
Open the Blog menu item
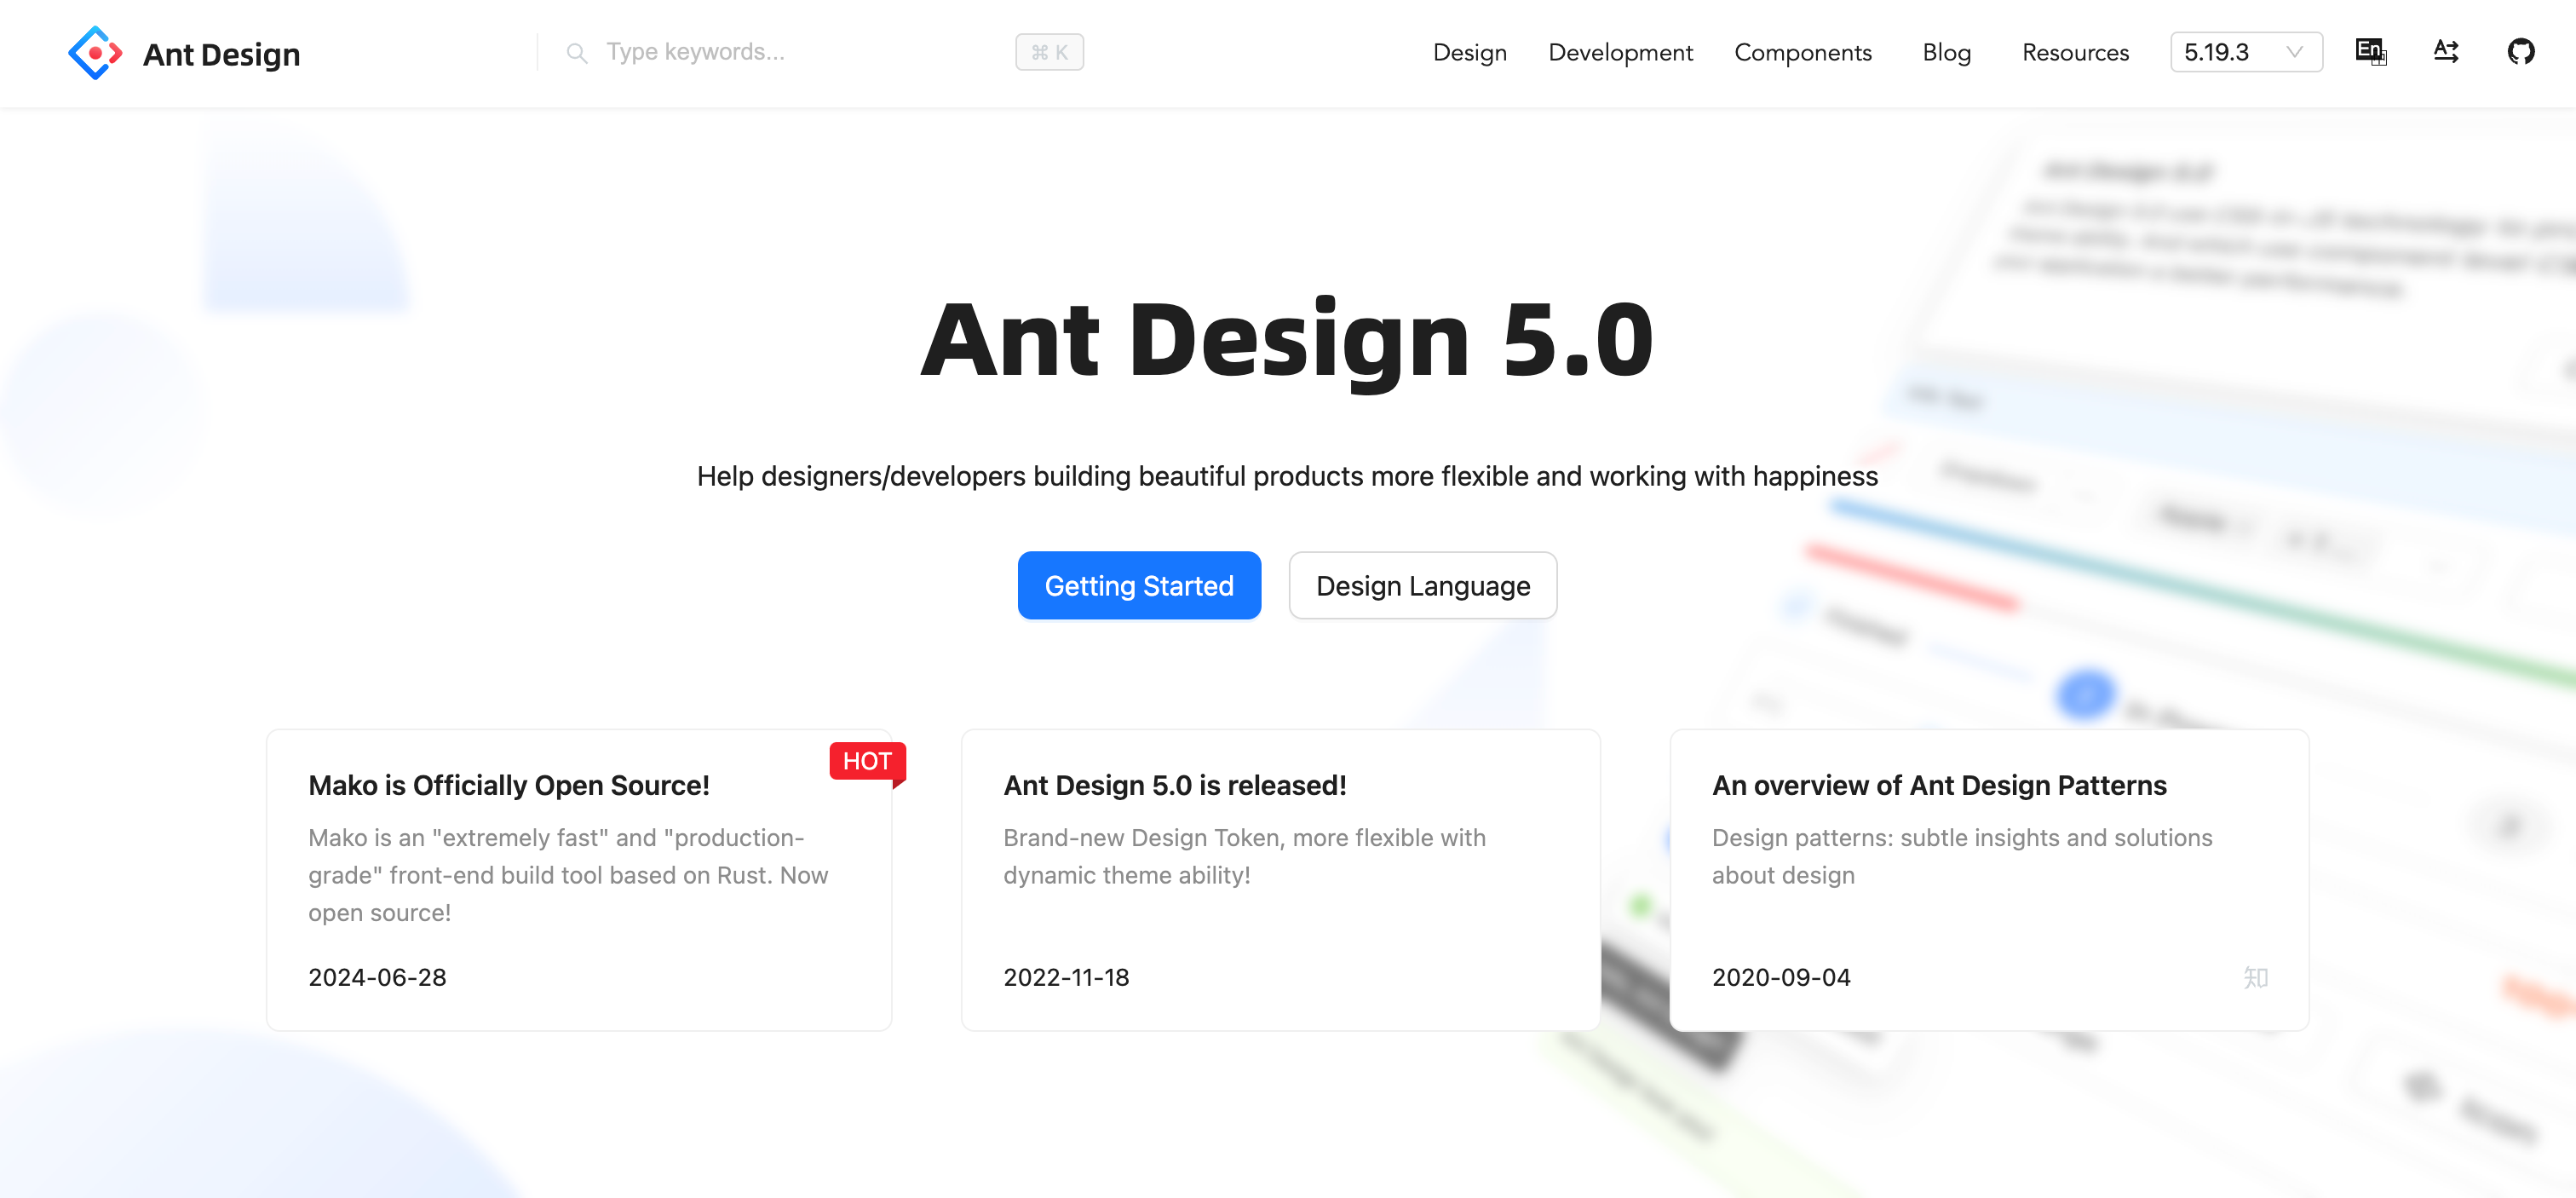1946,52
